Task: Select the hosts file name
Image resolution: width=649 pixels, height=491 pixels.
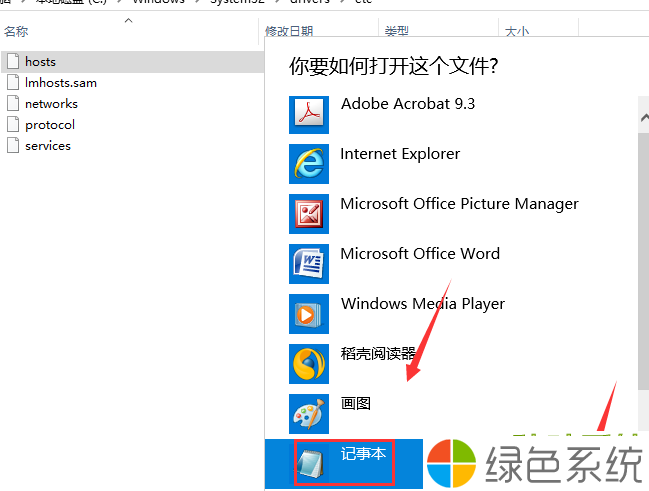Action: 40,62
